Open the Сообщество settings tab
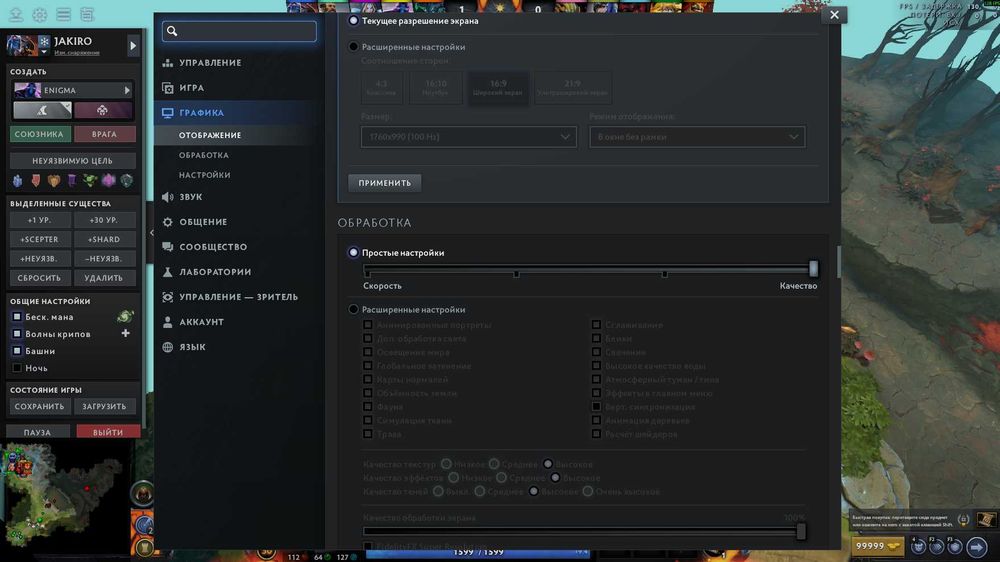 [213, 247]
